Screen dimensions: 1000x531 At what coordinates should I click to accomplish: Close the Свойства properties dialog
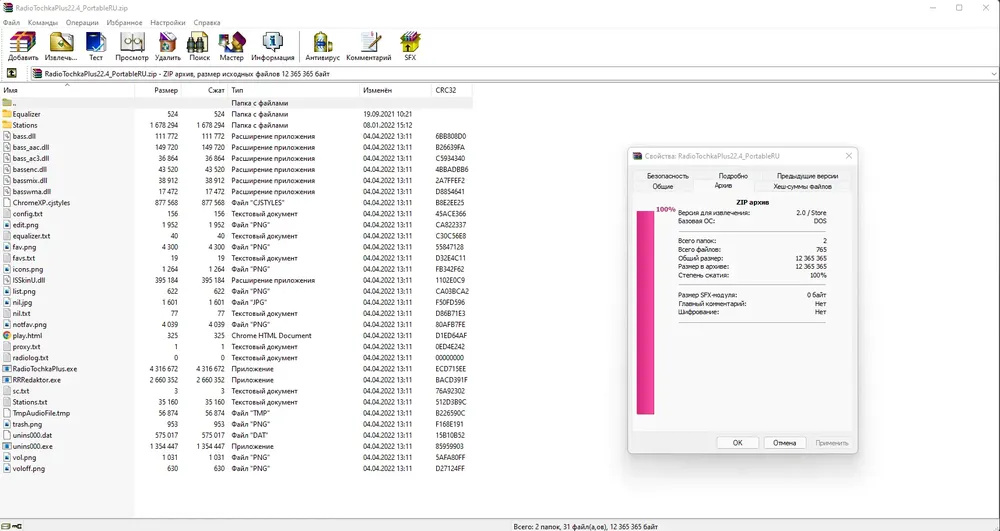tap(848, 156)
